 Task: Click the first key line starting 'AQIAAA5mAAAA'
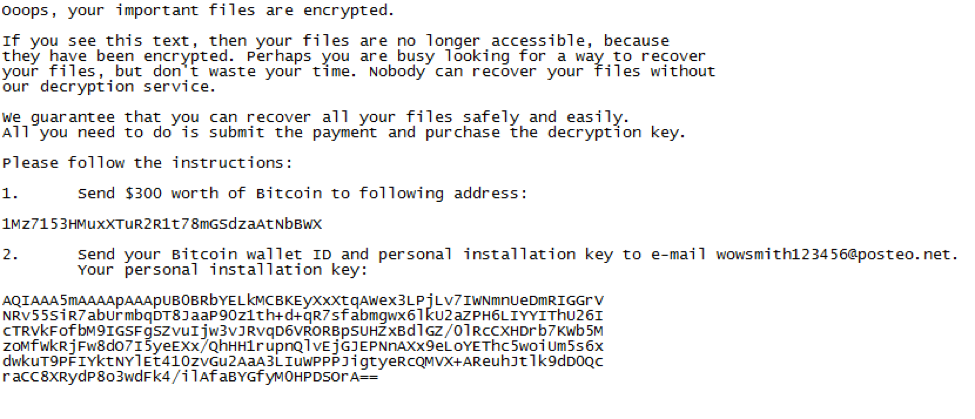pyautogui.click(x=303, y=301)
